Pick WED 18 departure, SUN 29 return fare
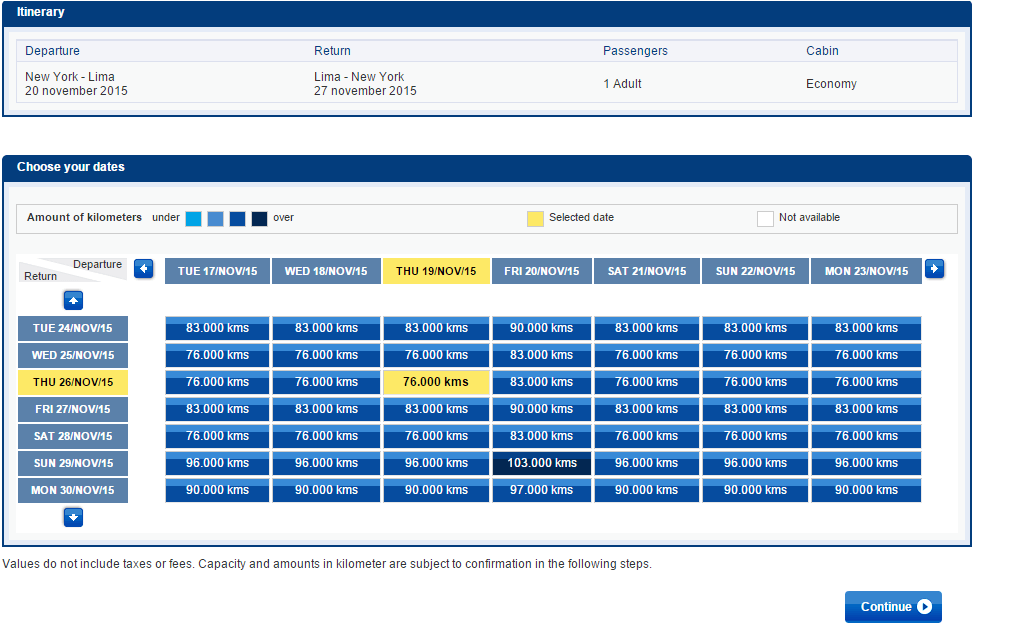Viewport: 1011px width, 634px height. [x=326, y=464]
